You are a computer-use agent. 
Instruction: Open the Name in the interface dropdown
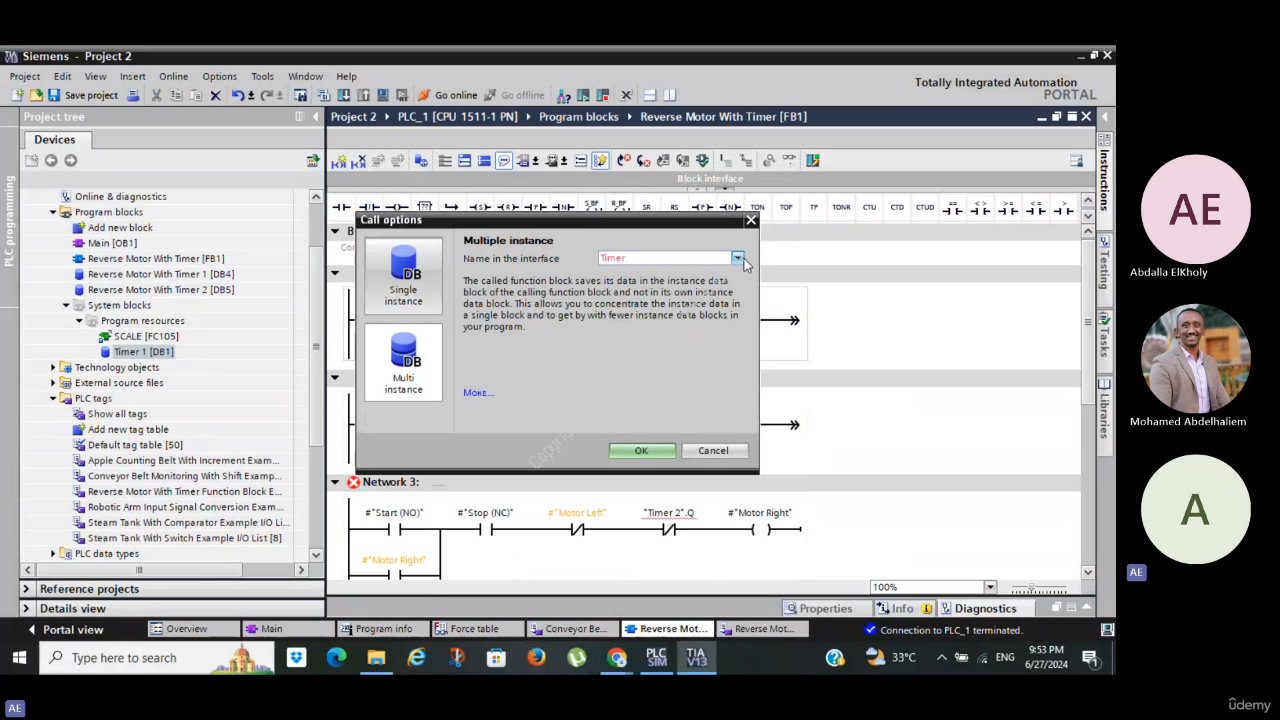pos(737,258)
